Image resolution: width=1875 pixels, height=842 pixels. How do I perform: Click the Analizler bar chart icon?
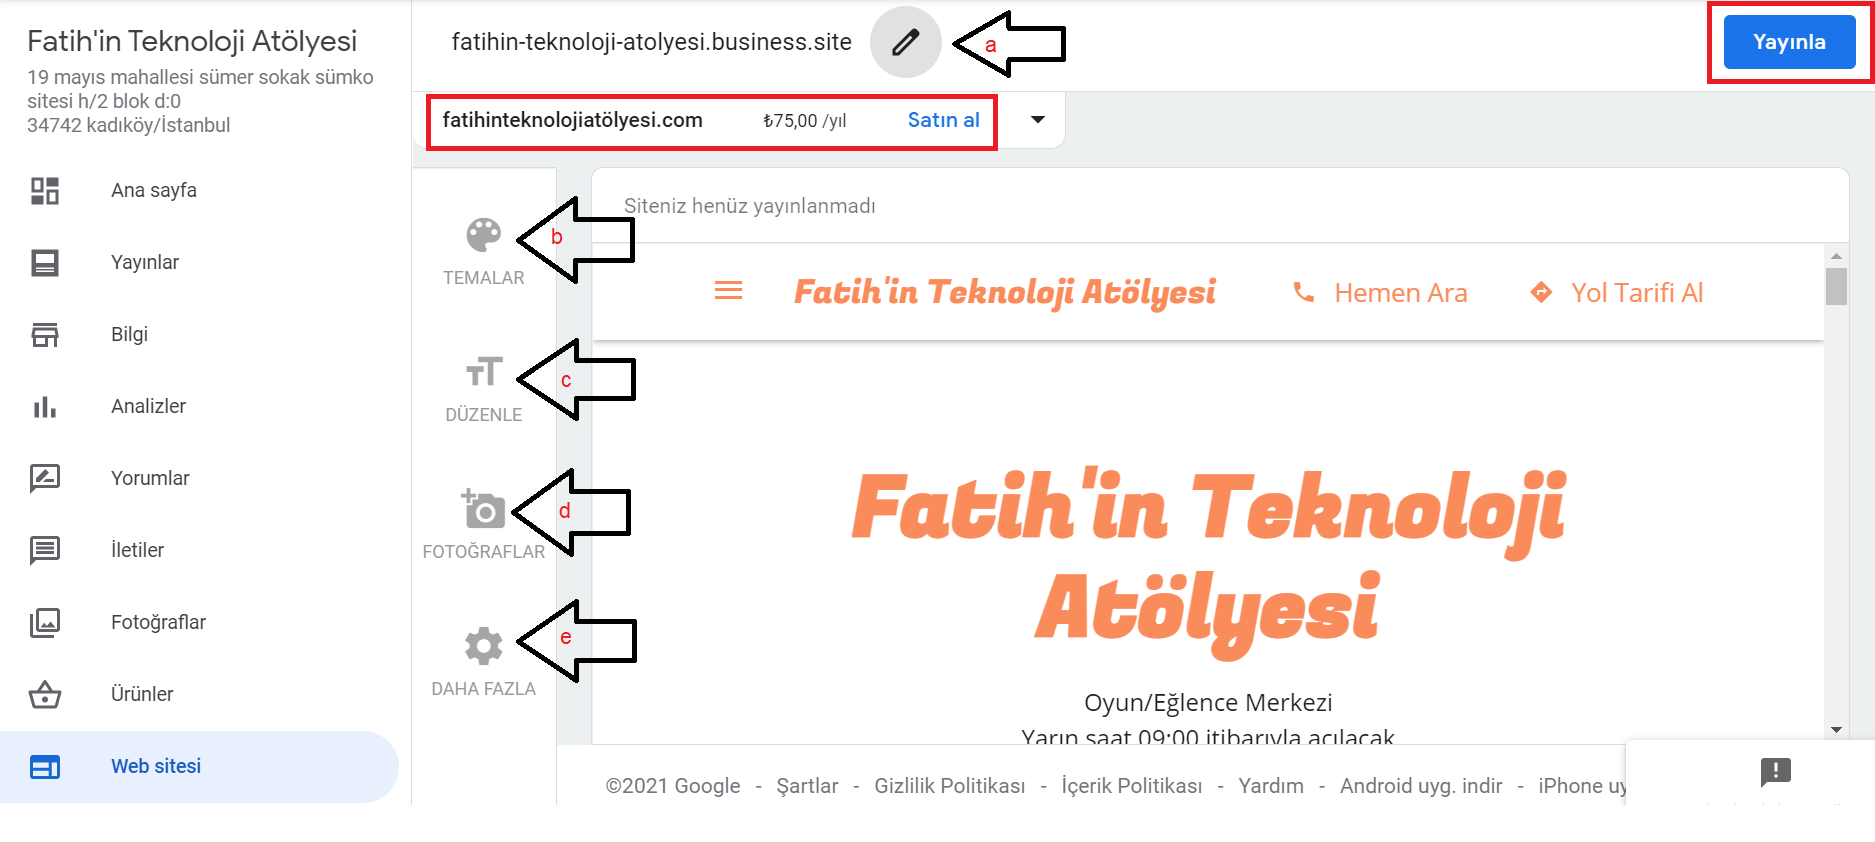click(45, 406)
